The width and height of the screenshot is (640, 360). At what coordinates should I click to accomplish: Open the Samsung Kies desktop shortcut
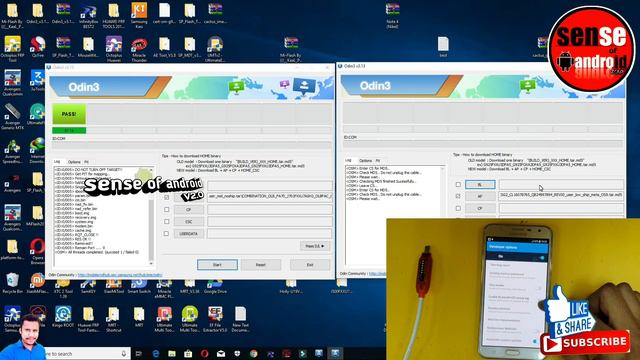[x=139, y=16]
